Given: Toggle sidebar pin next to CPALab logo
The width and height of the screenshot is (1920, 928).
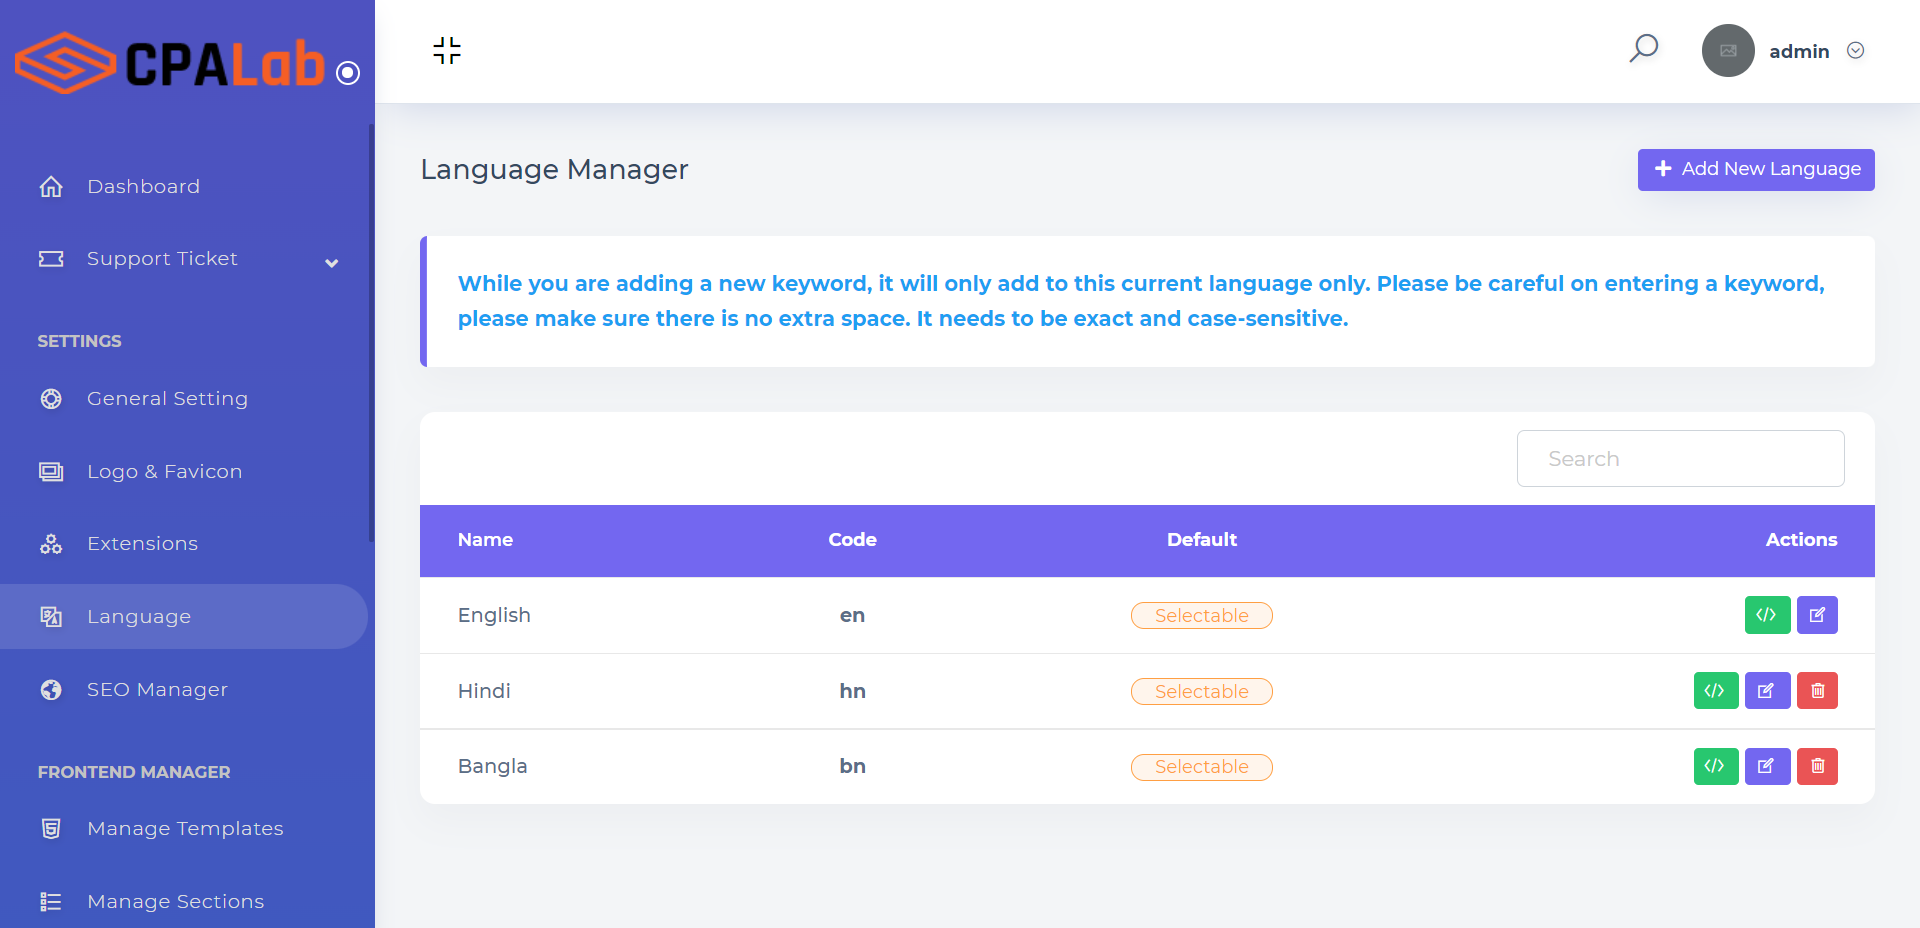Looking at the screenshot, I should pyautogui.click(x=348, y=73).
